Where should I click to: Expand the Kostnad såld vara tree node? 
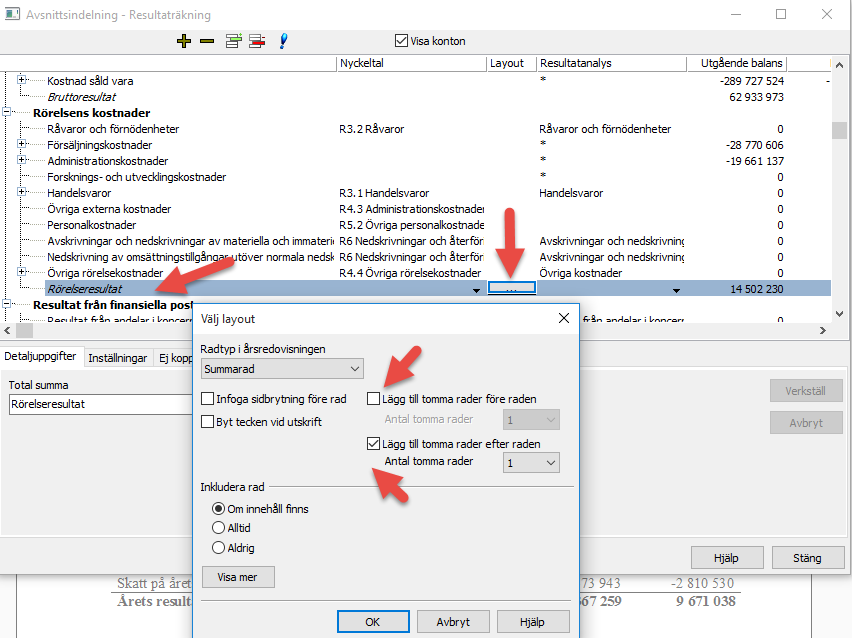click(22, 79)
